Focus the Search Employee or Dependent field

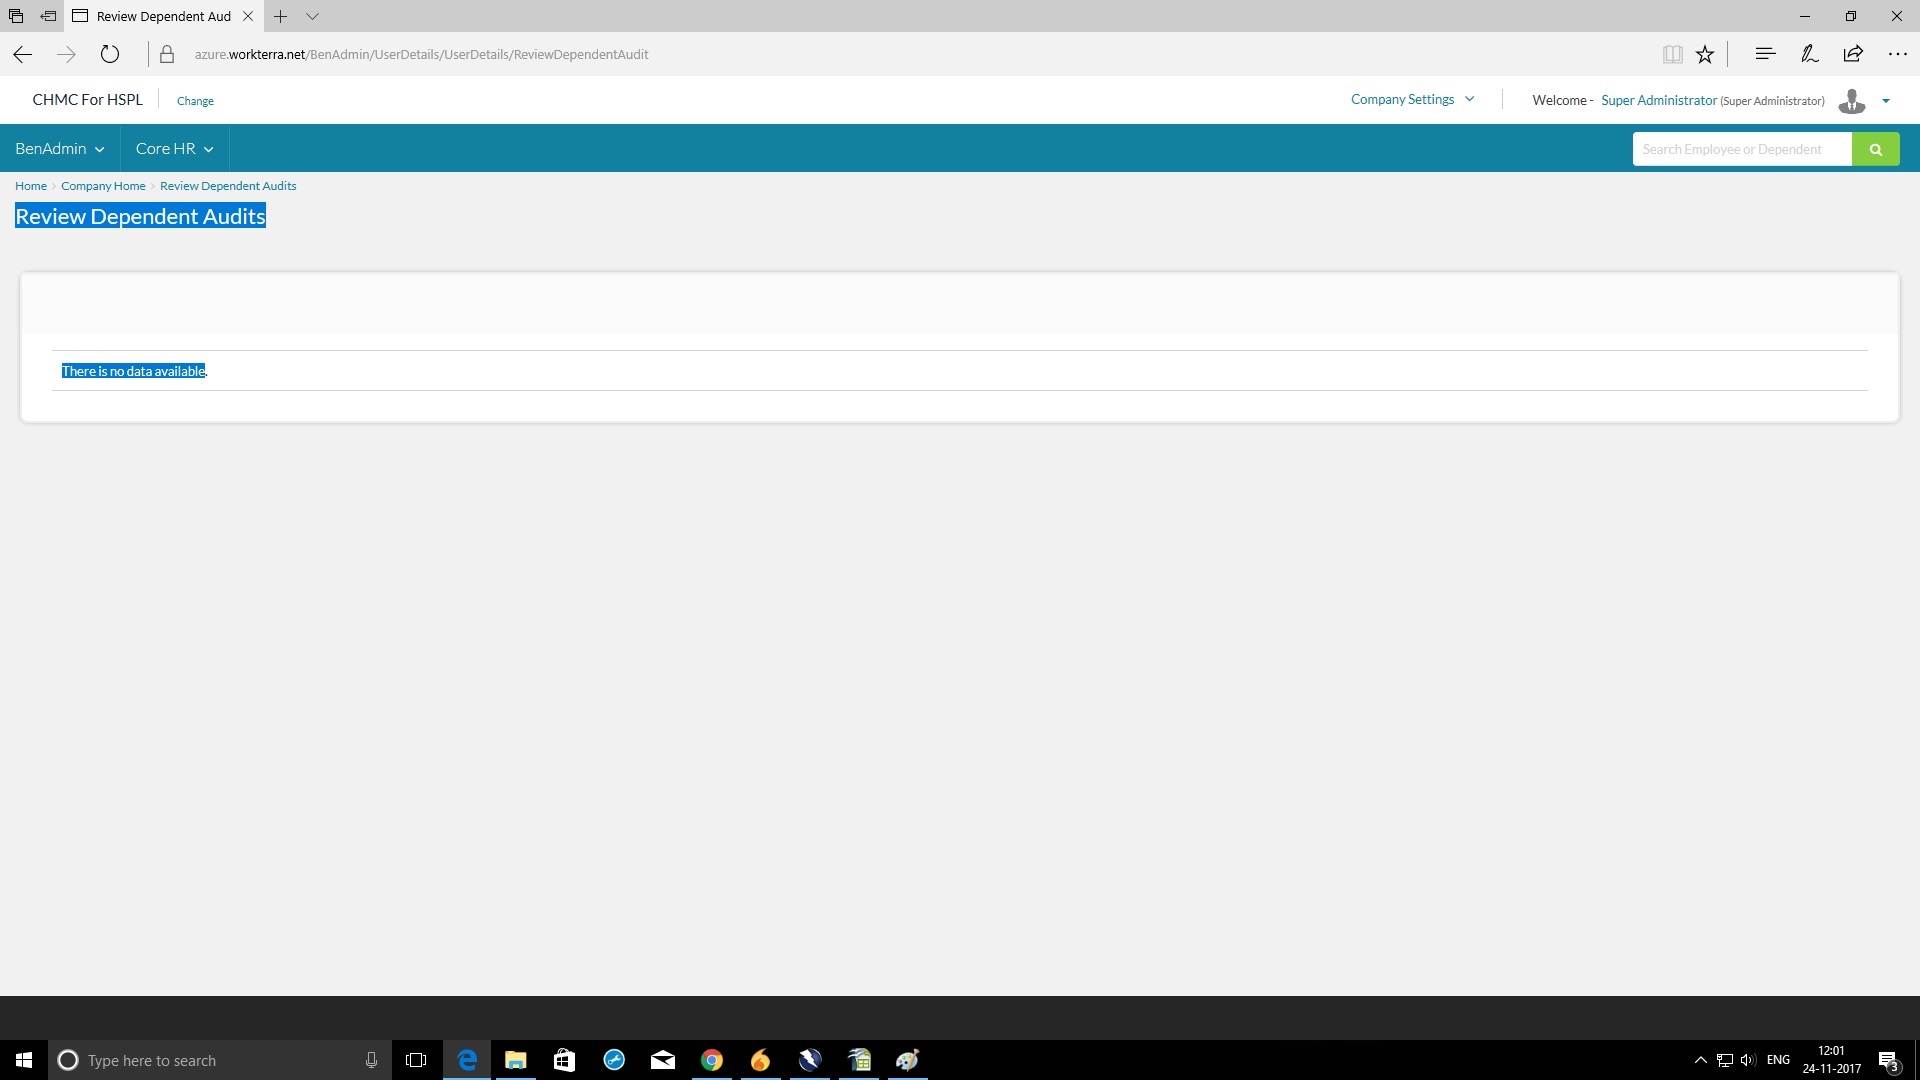[x=1741, y=149]
